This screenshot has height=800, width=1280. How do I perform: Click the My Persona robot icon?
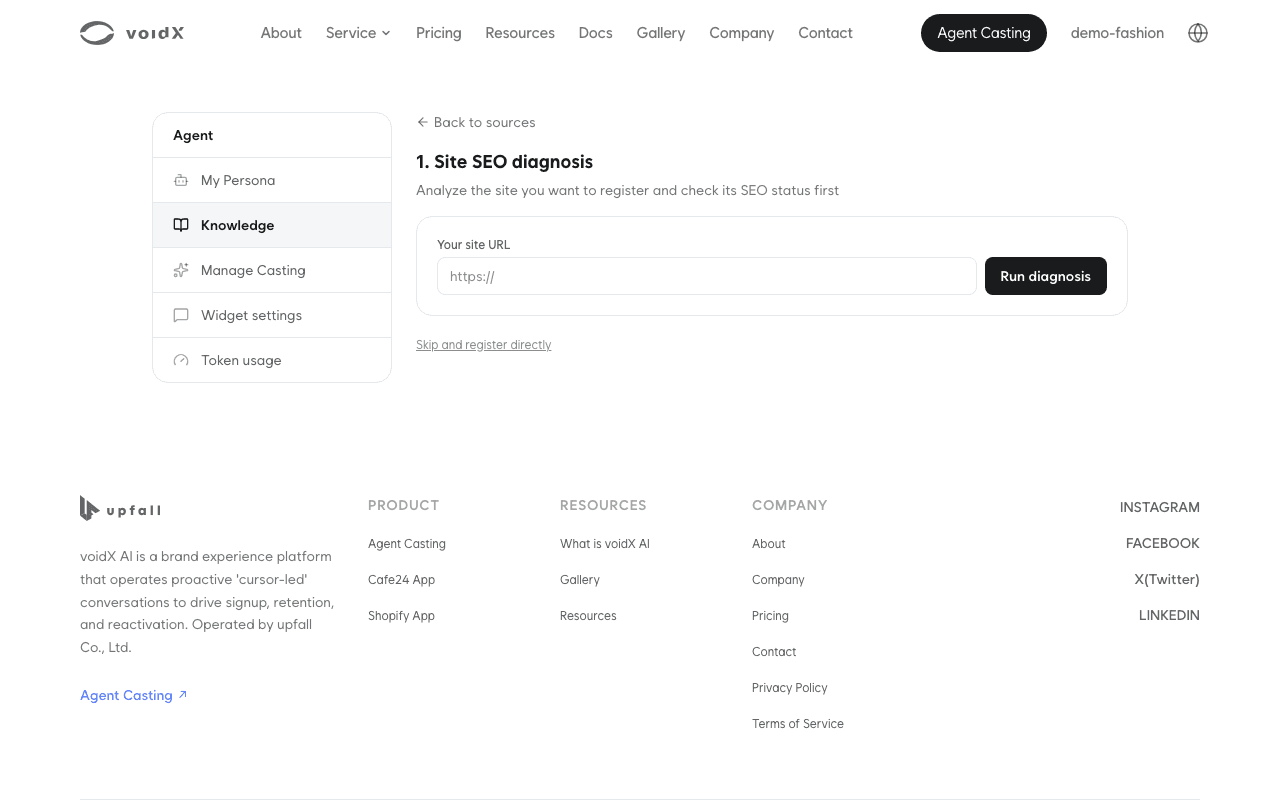(181, 180)
